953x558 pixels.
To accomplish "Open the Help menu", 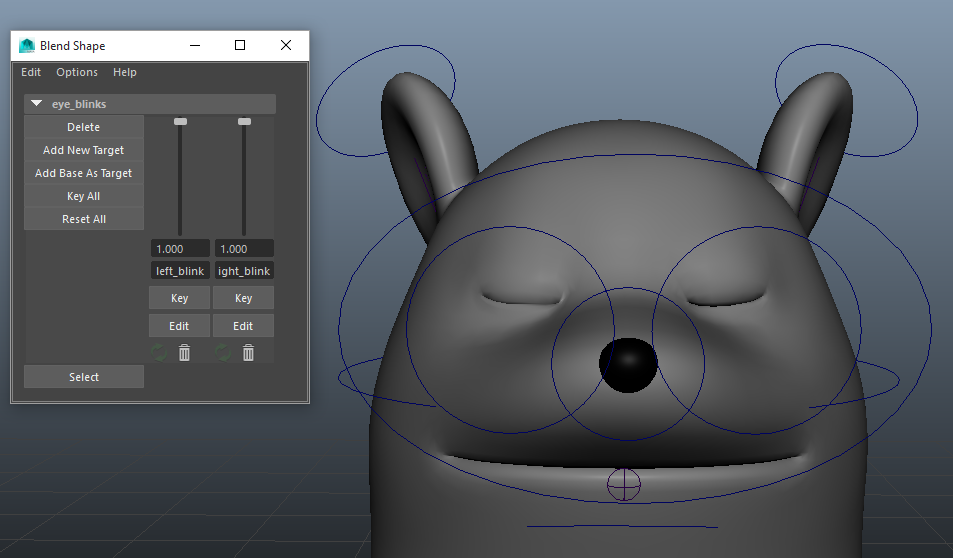I will click(x=125, y=72).
